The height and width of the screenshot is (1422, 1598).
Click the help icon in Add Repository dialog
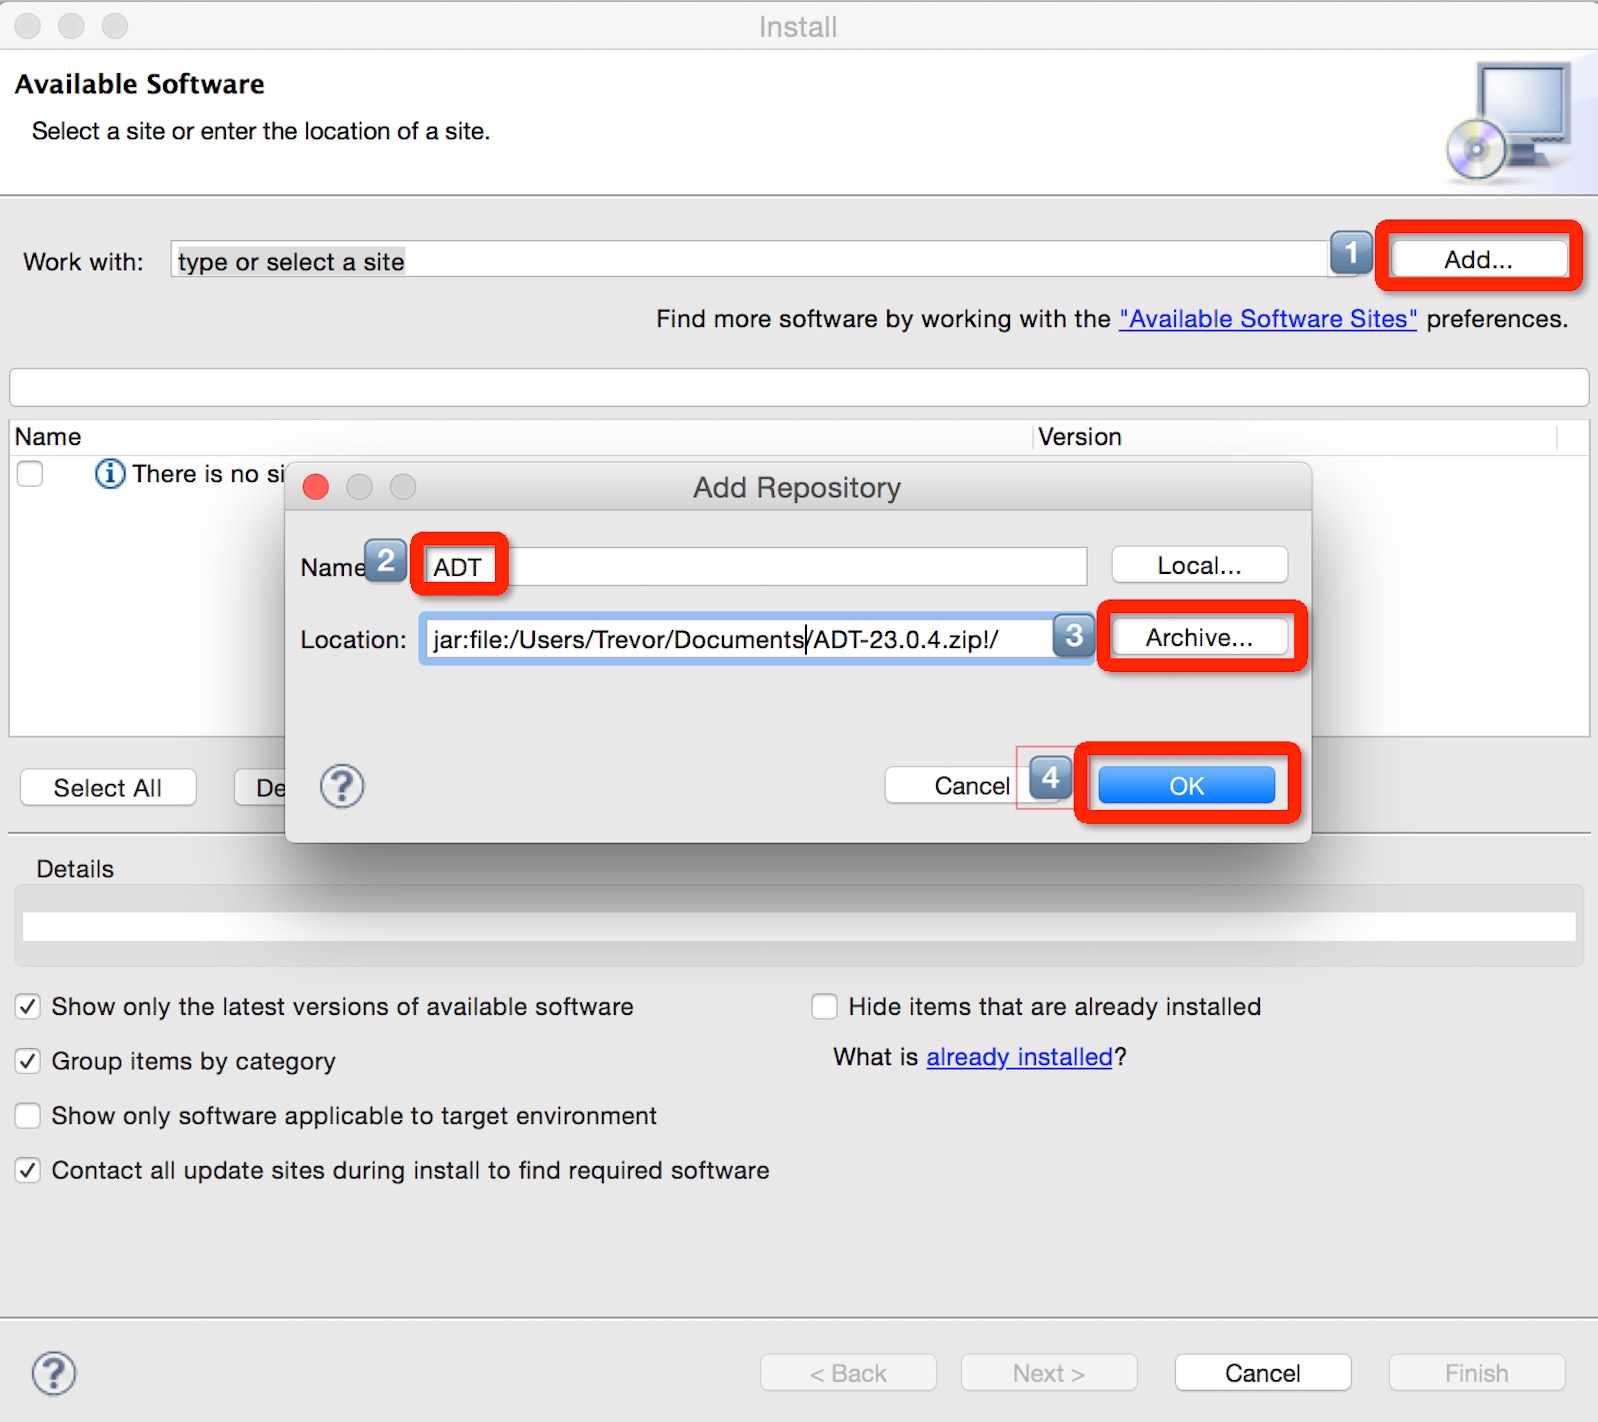(x=342, y=786)
